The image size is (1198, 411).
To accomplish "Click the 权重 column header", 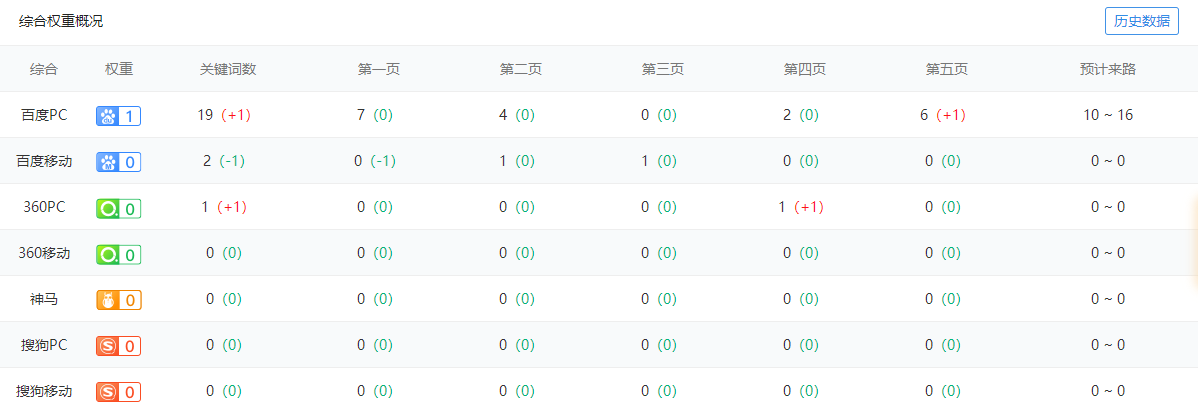I will coord(119,69).
